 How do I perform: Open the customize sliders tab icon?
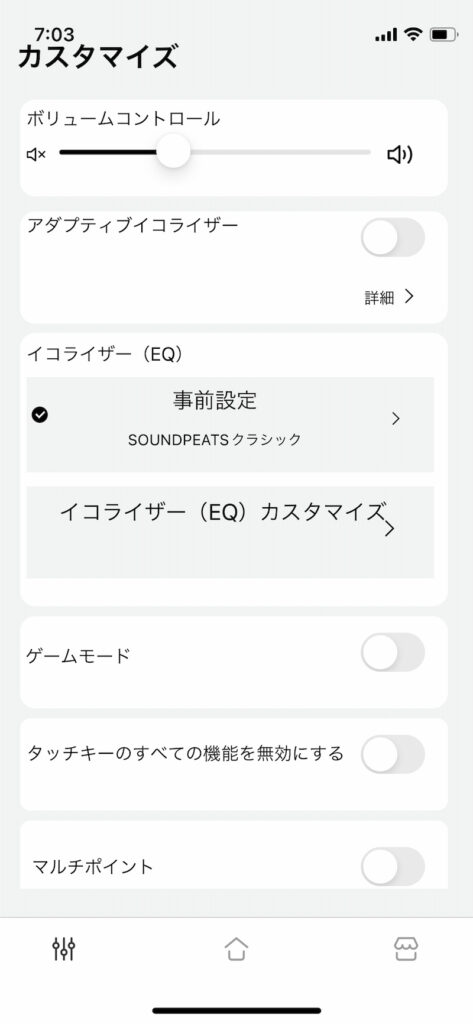63,948
